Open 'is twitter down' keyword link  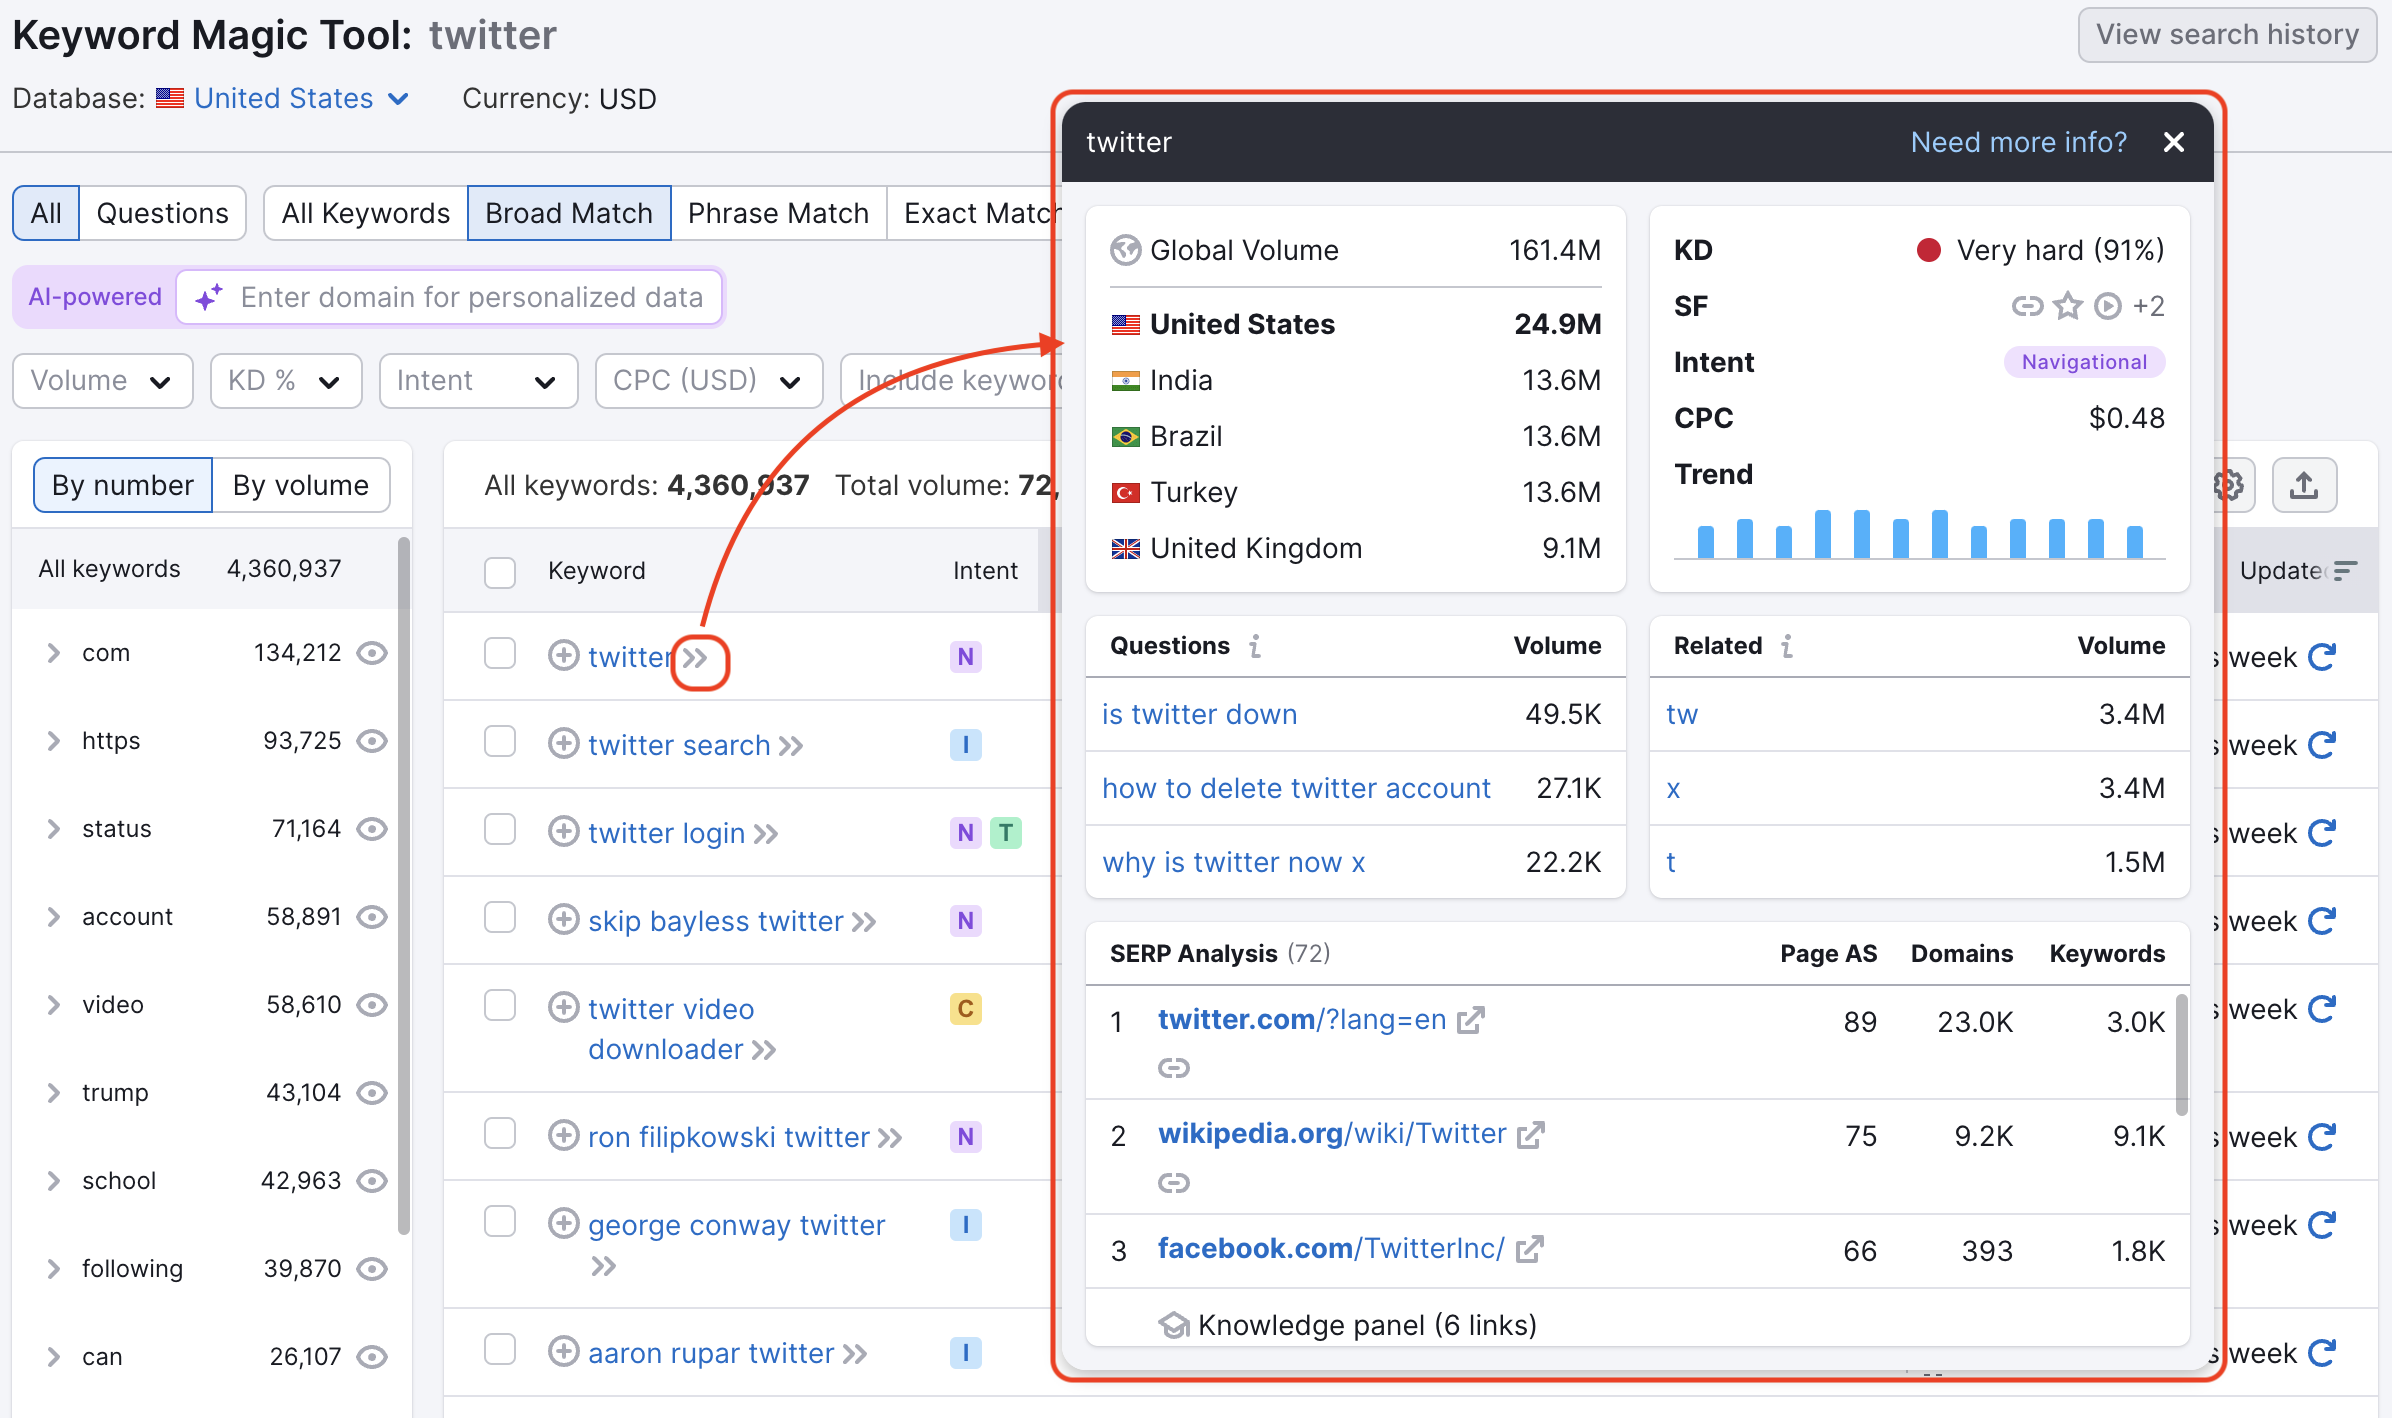click(1200, 714)
